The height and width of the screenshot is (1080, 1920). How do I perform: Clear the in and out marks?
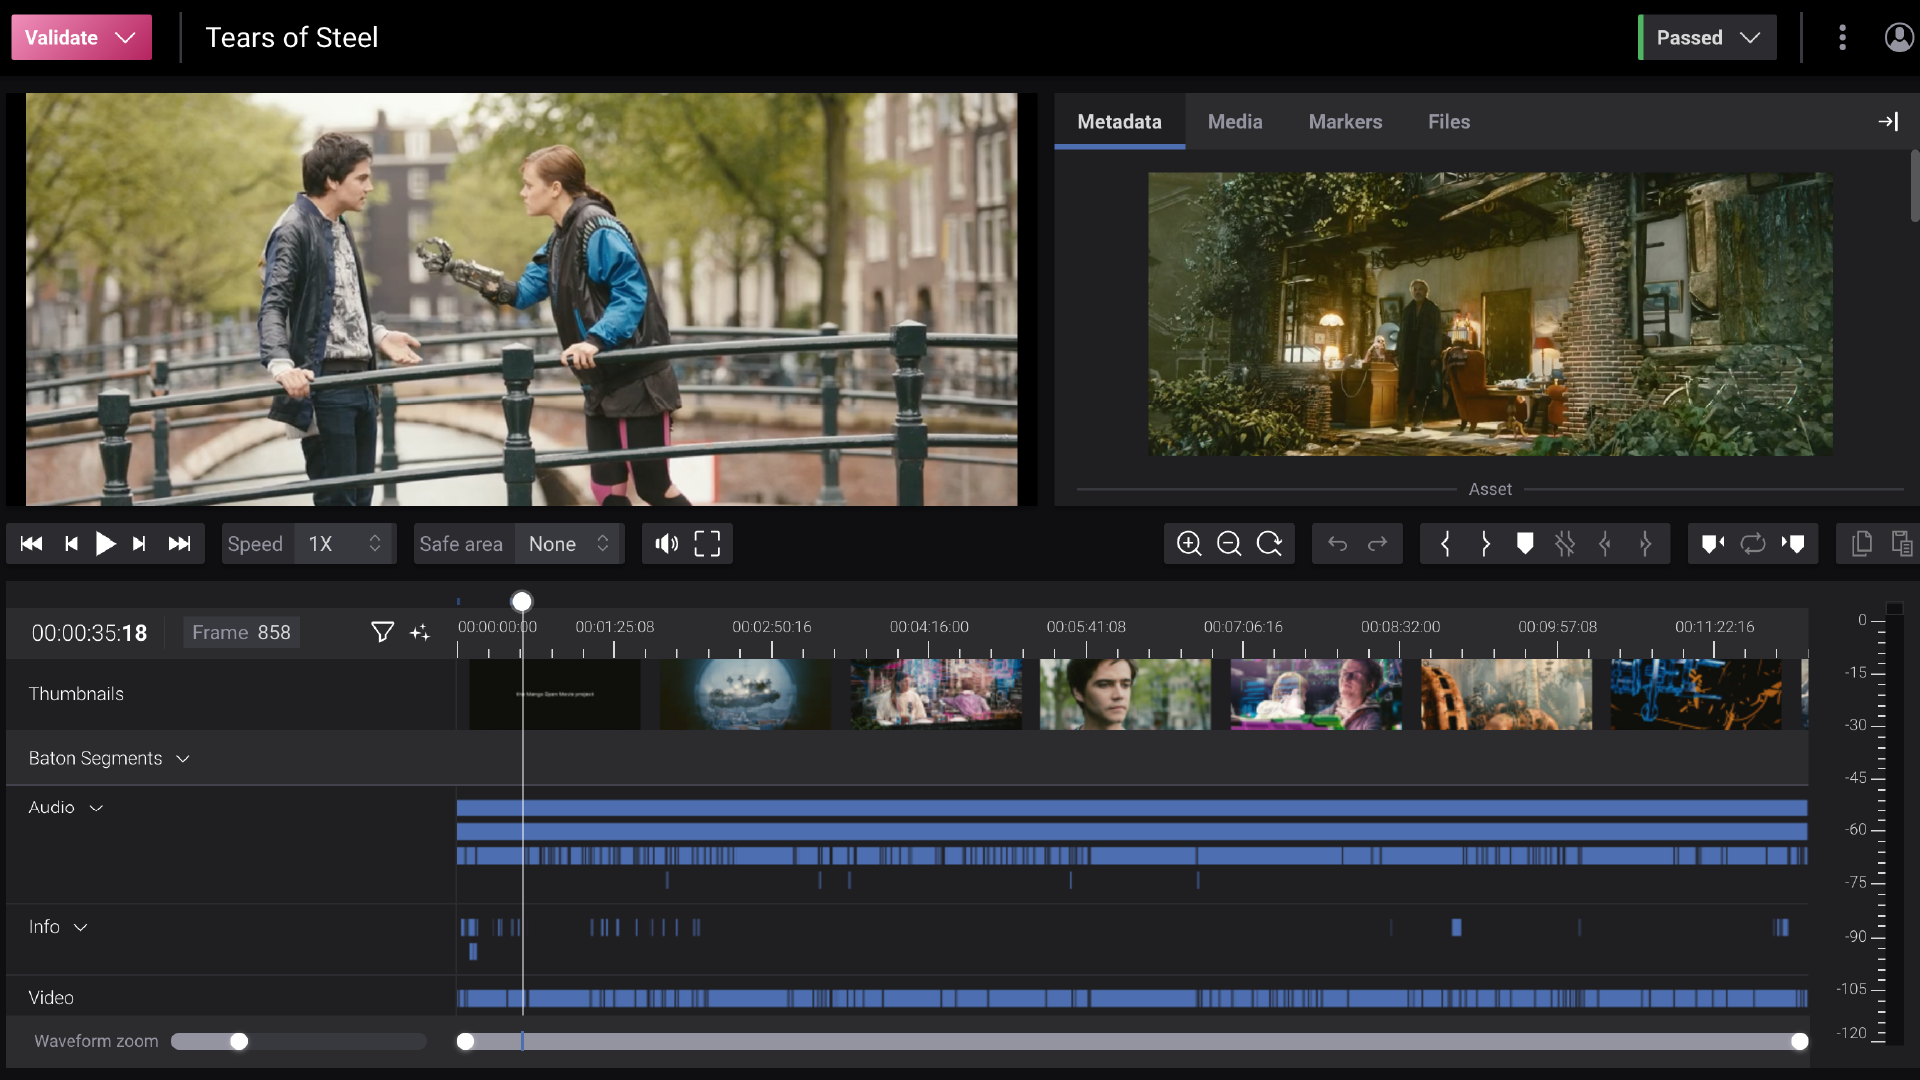pos(1565,544)
